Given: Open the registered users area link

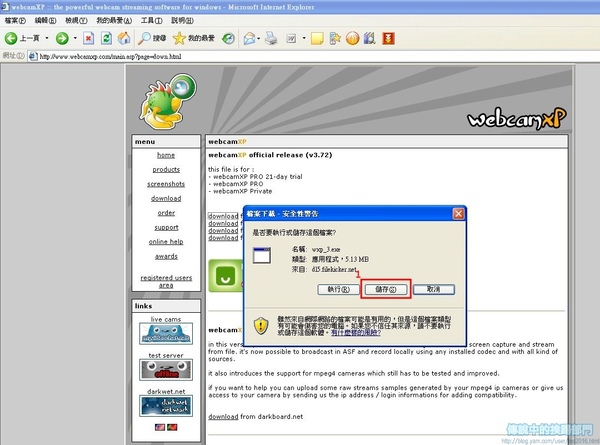Looking at the screenshot, I should click(x=166, y=281).
